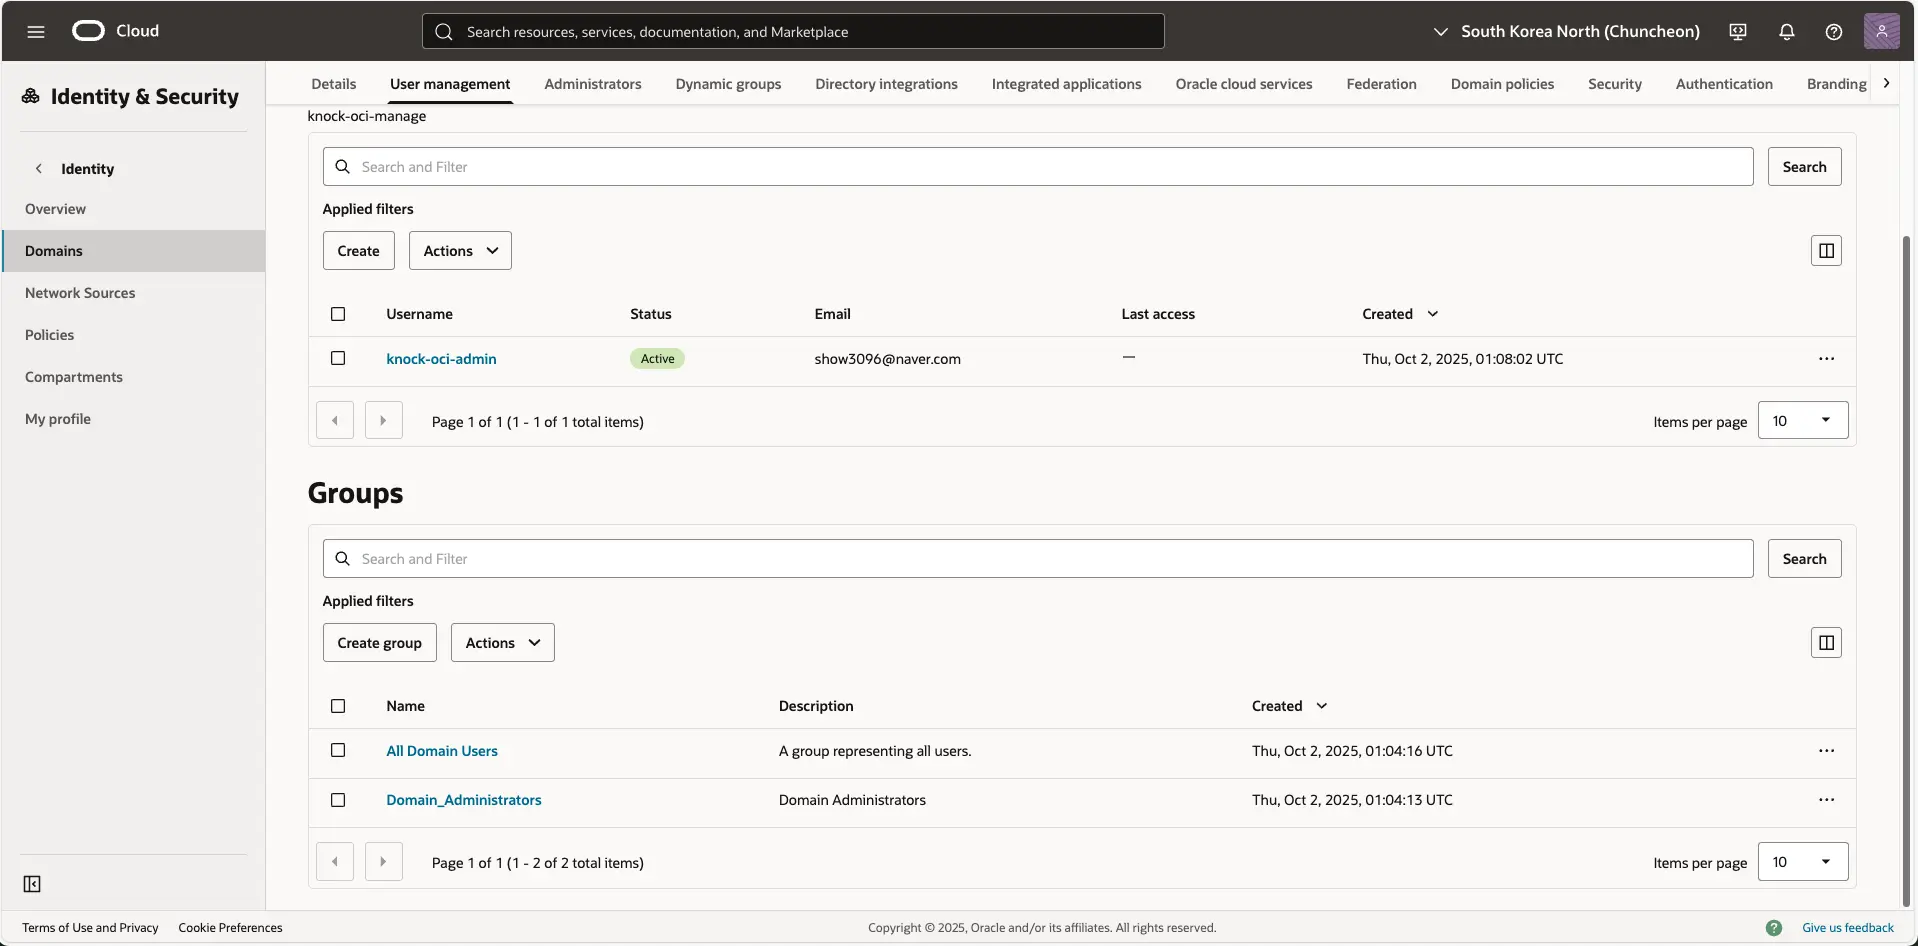This screenshot has height=946, width=1918.
Task: Open column settings for the Users table
Action: (1825, 250)
